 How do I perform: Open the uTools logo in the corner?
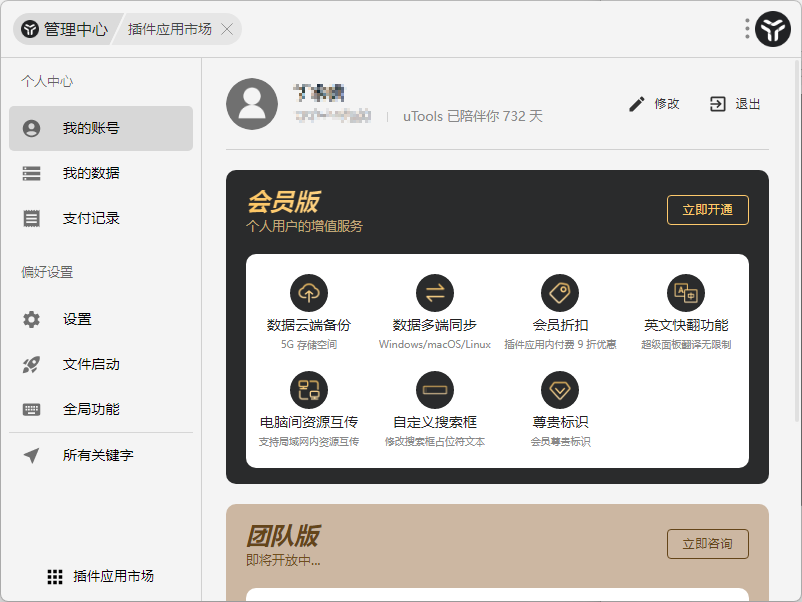(771, 29)
